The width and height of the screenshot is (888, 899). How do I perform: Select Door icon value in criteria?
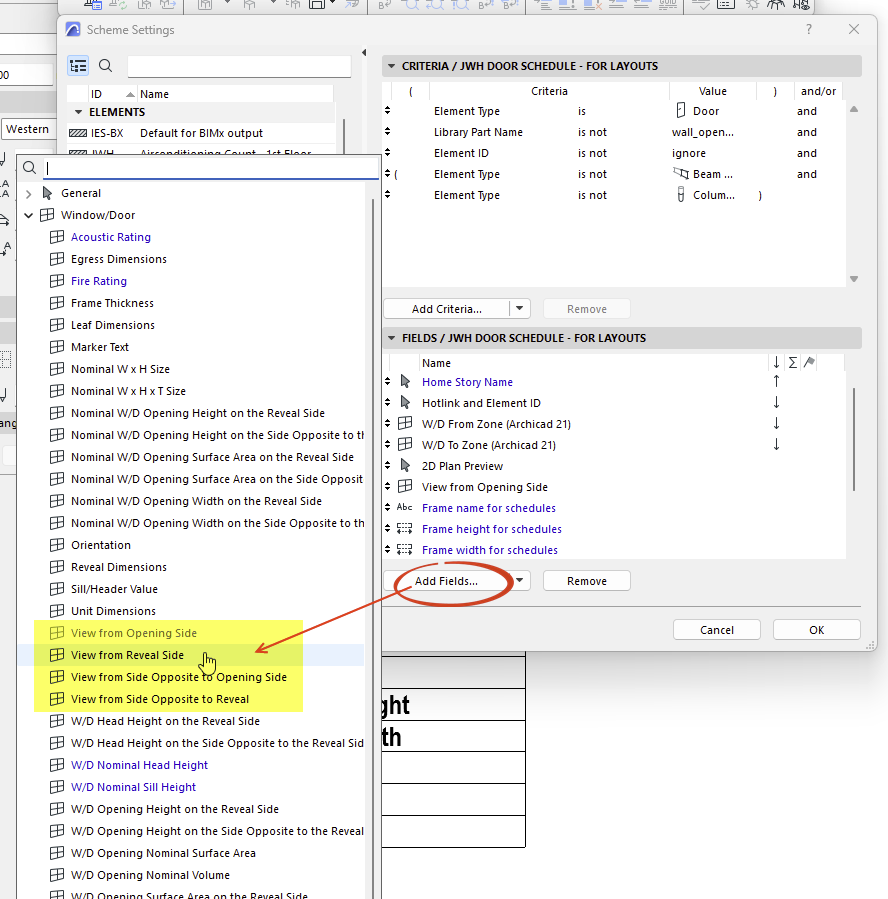(x=680, y=110)
